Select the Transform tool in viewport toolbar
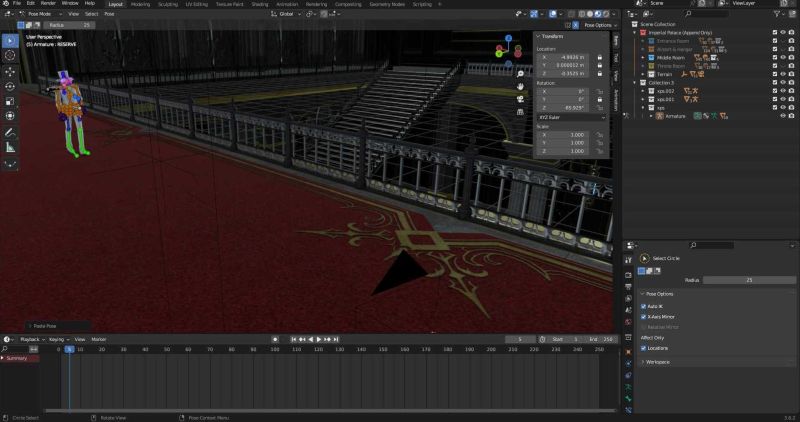Screen dimensions: 800x422 (10, 116)
